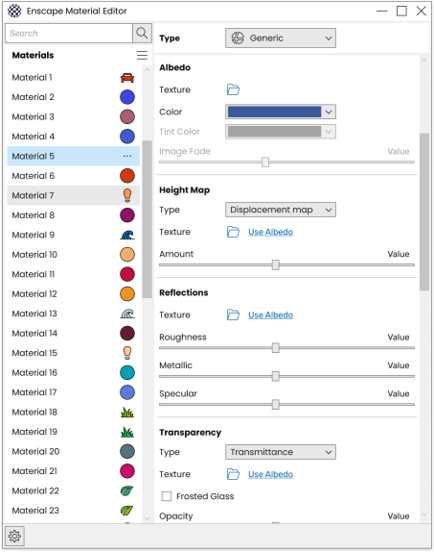Click the car icon next to Material 1
Screen dimensions: 434x552
coord(127,77)
